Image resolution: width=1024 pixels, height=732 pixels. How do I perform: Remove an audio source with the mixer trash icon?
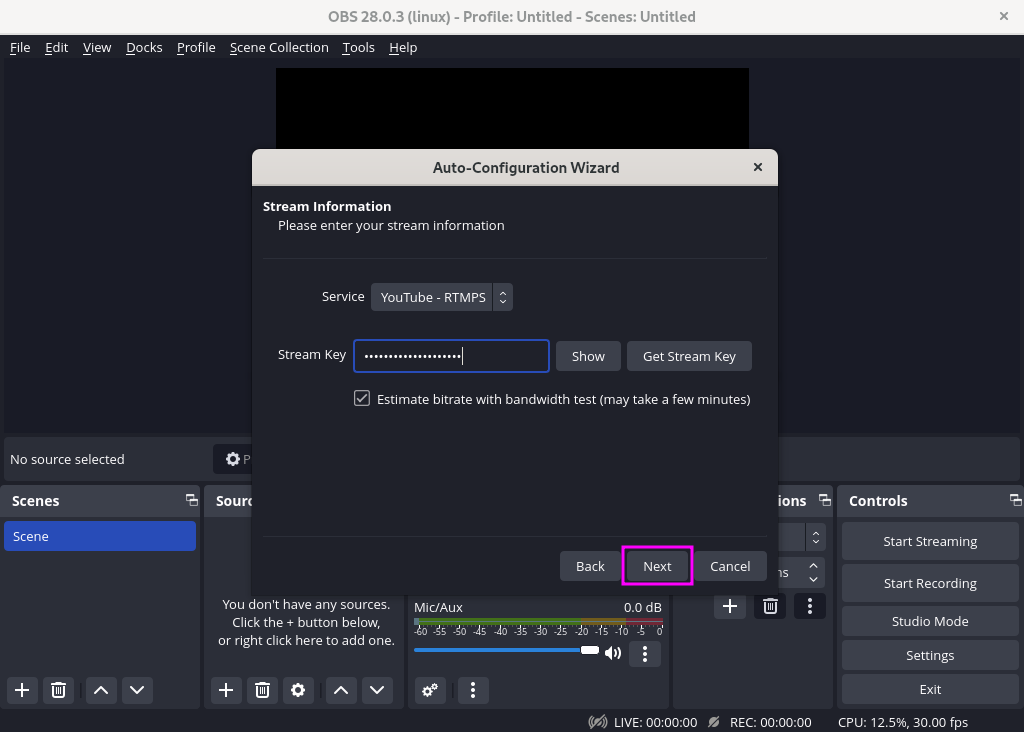(770, 606)
